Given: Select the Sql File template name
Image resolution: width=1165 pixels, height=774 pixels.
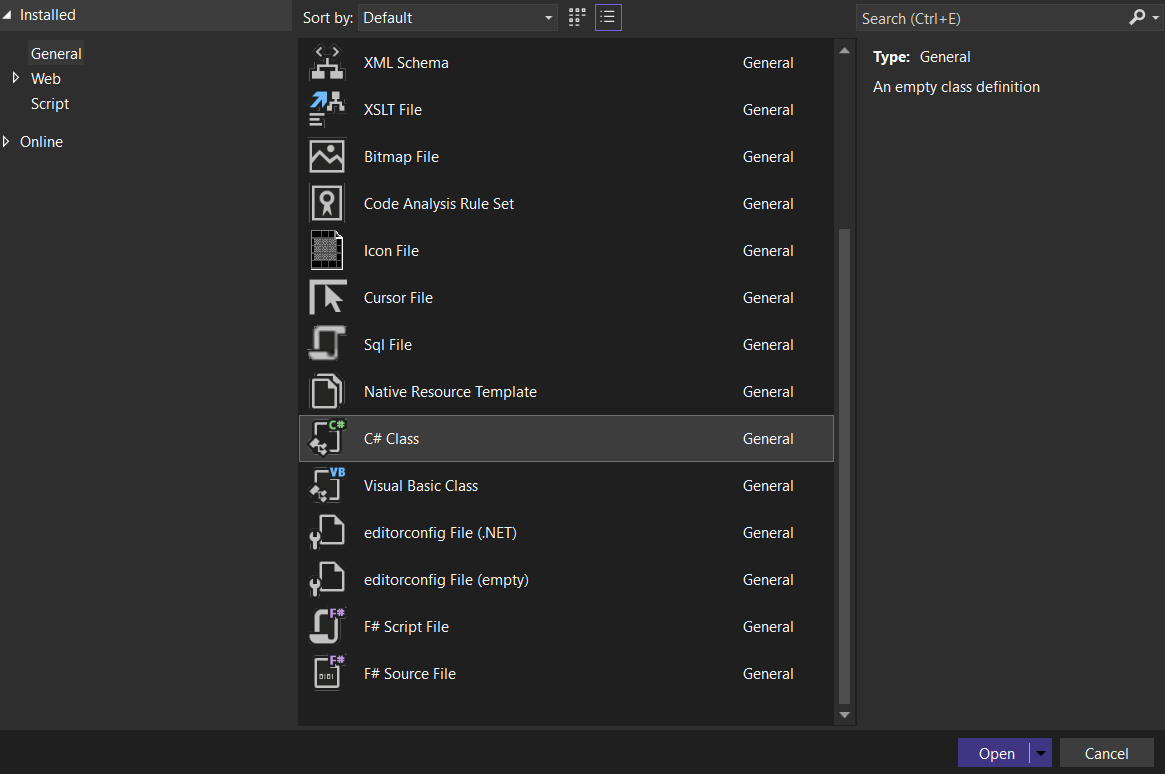Looking at the screenshot, I should click(x=387, y=345).
